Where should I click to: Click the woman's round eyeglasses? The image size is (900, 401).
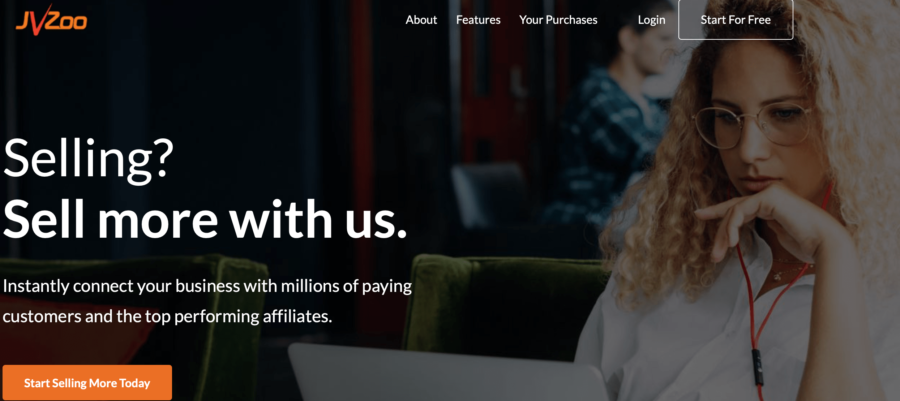[x=752, y=127]
